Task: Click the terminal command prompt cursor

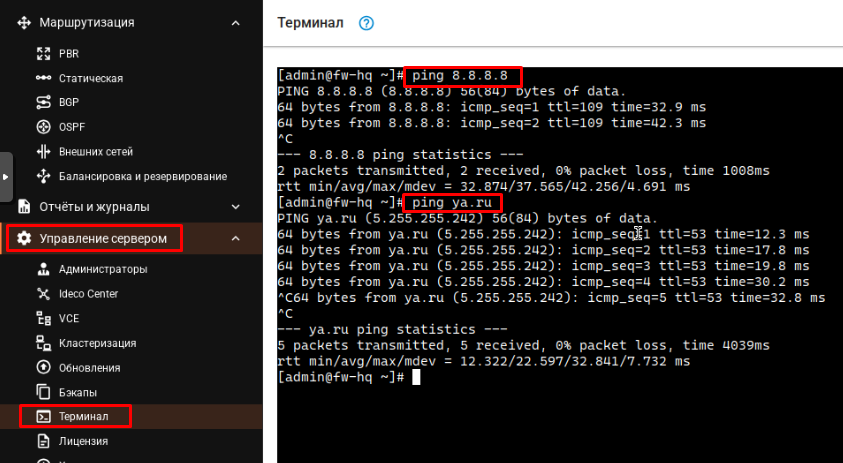Action: click(416, 377)
